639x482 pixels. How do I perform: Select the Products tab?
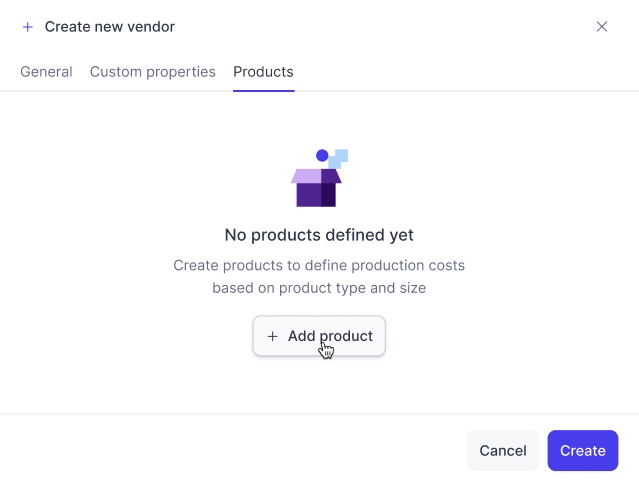click(263, 72)
